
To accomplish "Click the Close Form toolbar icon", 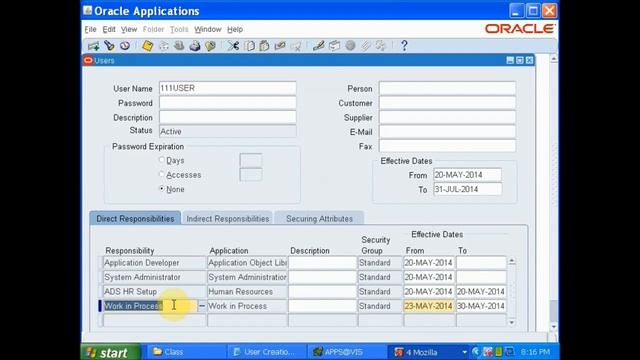I will point(210,46).
